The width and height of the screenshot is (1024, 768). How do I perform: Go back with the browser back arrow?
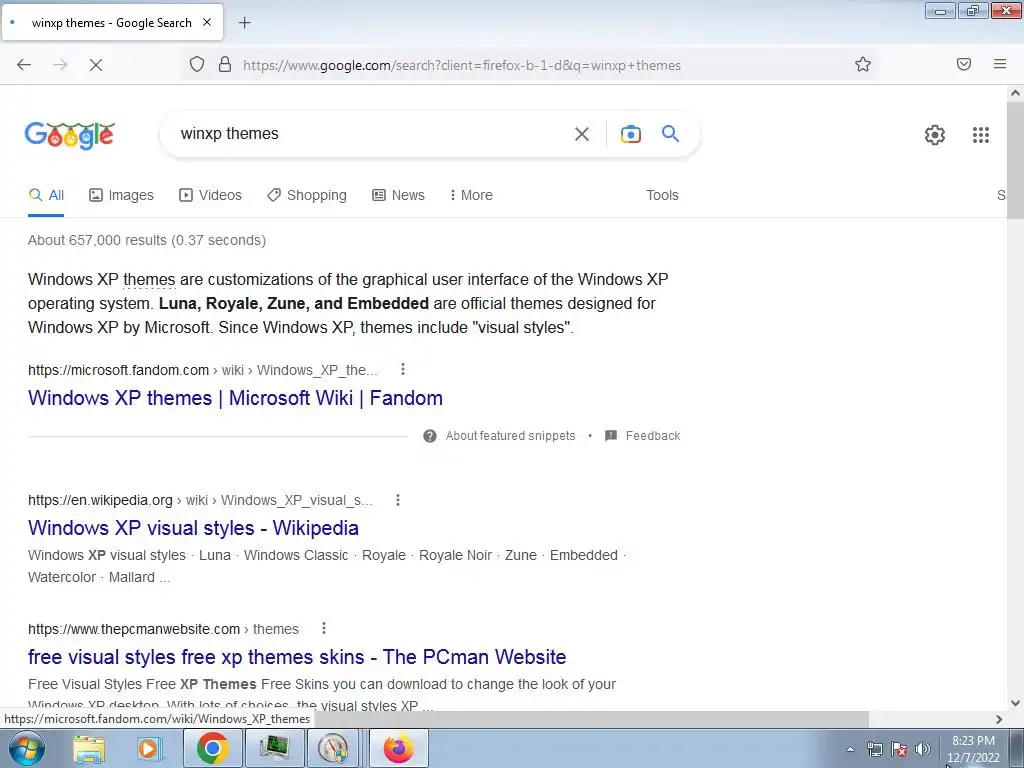24,65
